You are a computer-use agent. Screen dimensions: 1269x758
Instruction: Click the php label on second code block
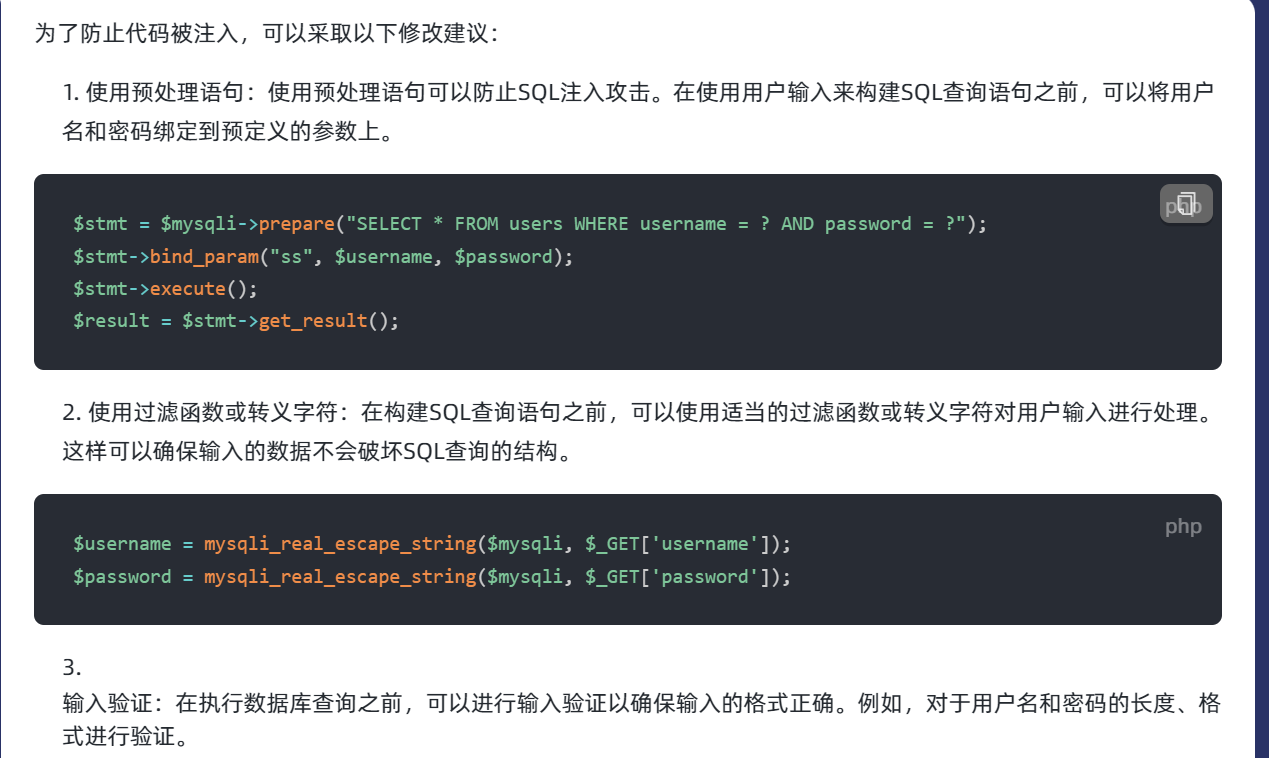(1183, 526)
